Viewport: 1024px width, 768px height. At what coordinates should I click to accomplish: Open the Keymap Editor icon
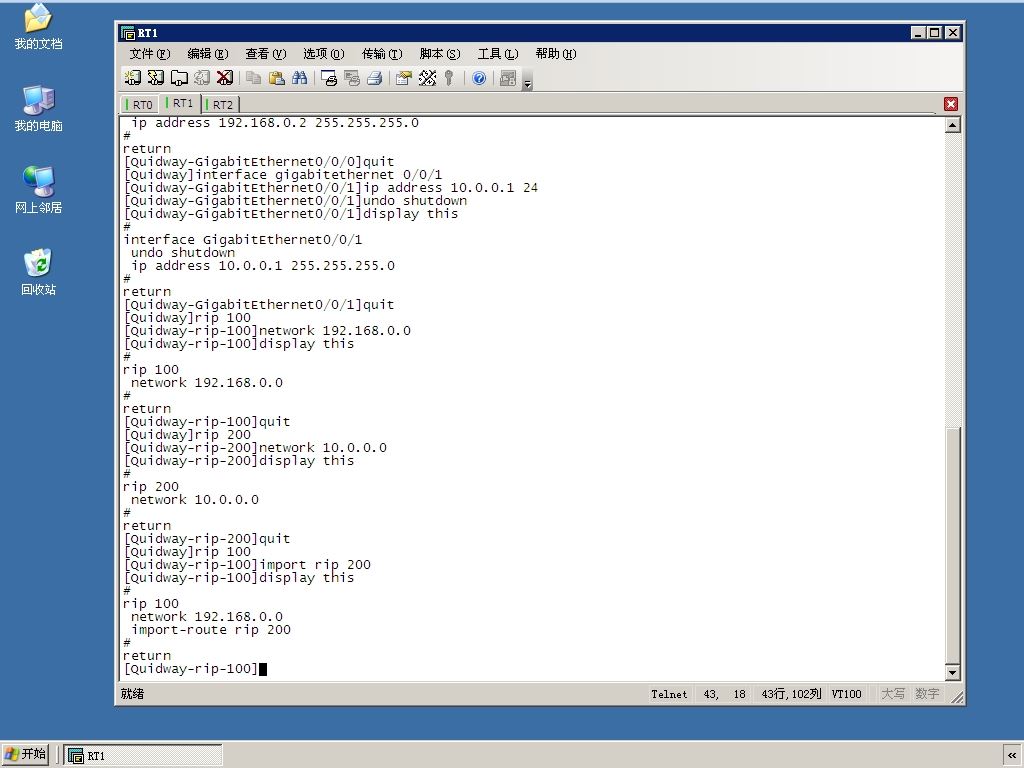[427, 78]
